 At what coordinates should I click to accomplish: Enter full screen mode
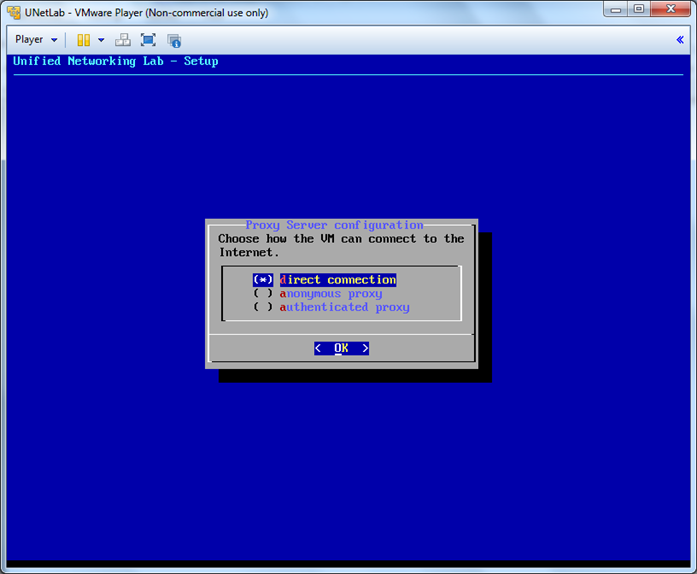(x=148, y=40)
